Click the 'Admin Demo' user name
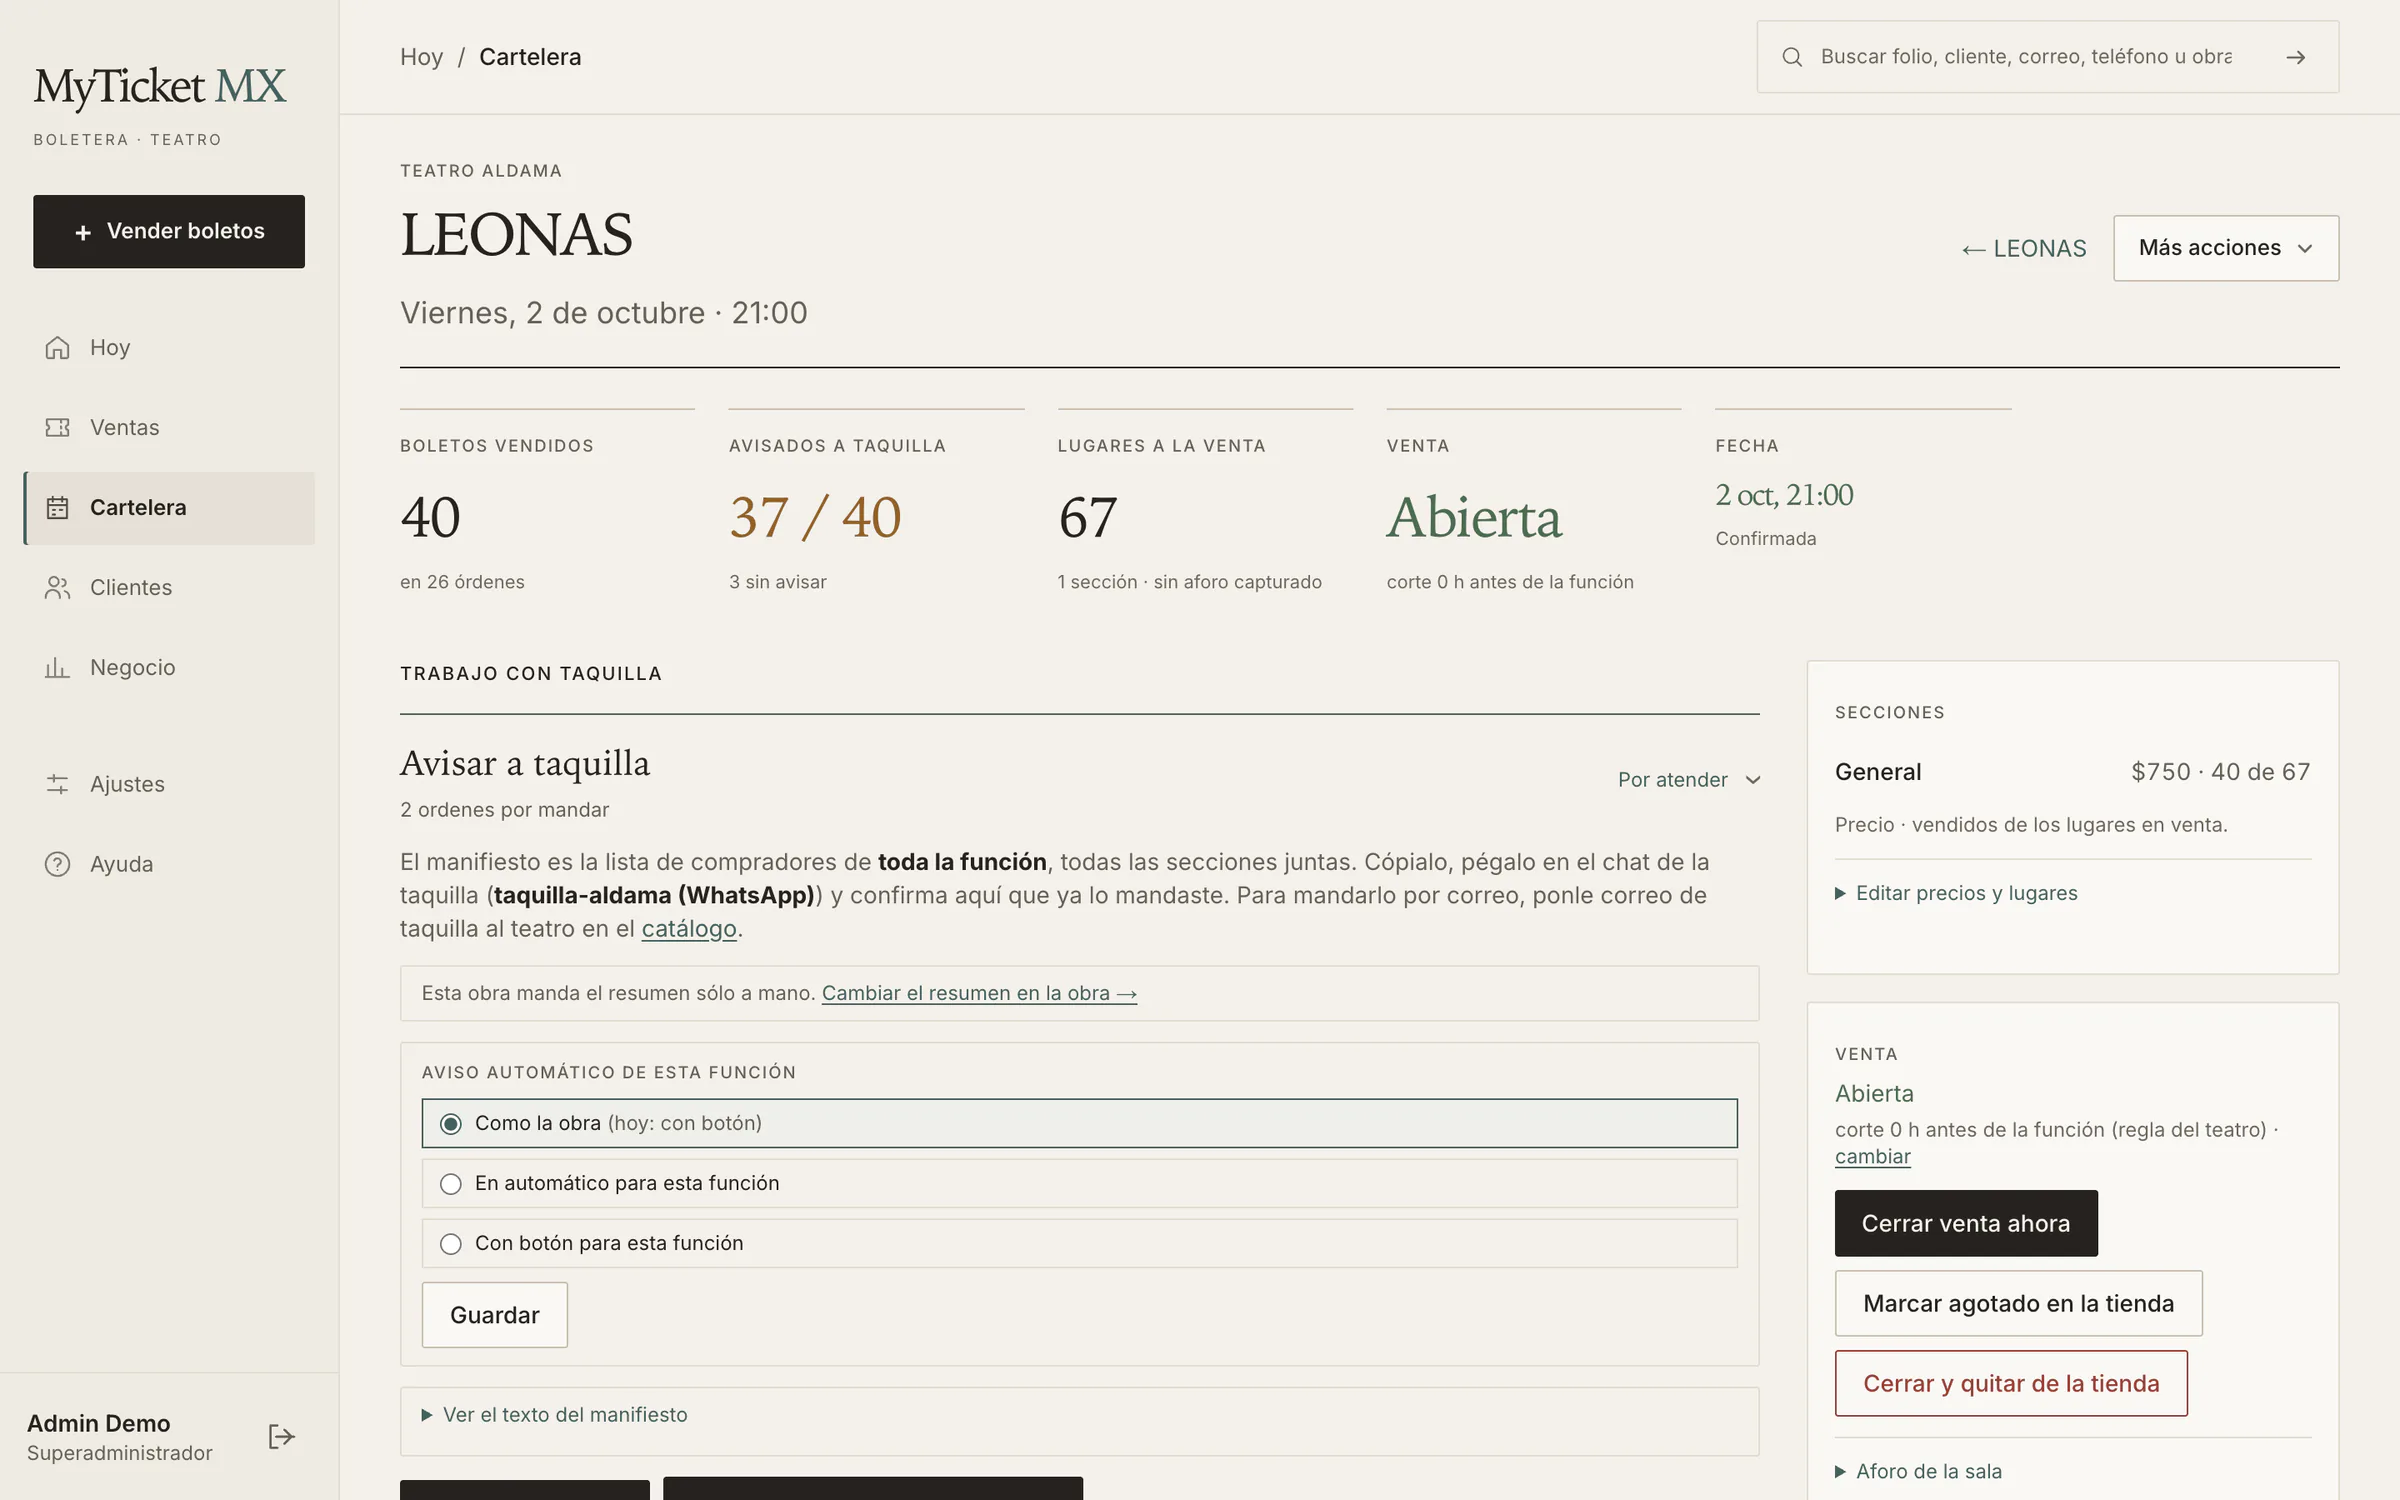 pyautogui.click(x=98, y=1423)
